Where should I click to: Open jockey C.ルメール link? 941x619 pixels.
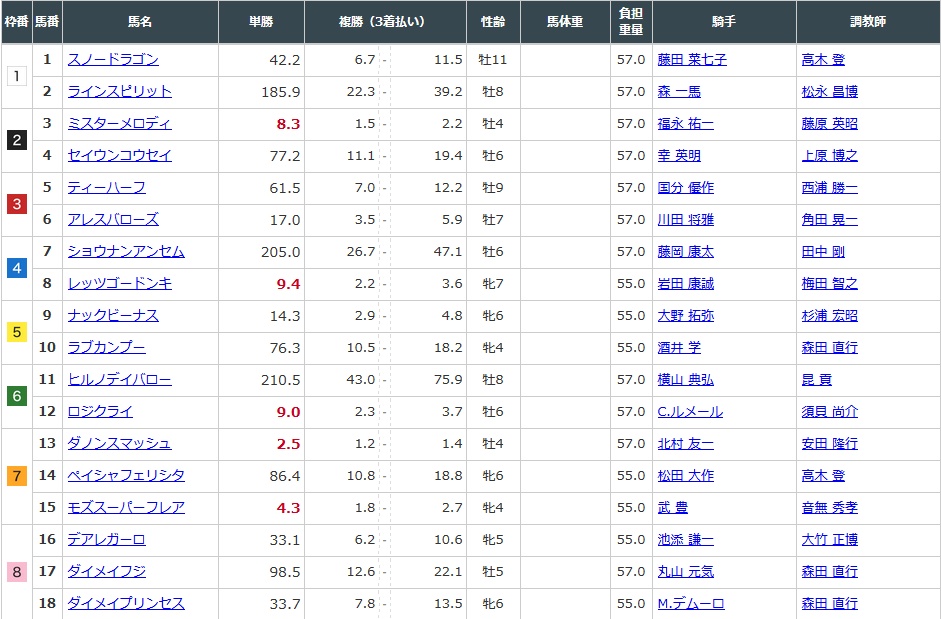tap(690, 412)
